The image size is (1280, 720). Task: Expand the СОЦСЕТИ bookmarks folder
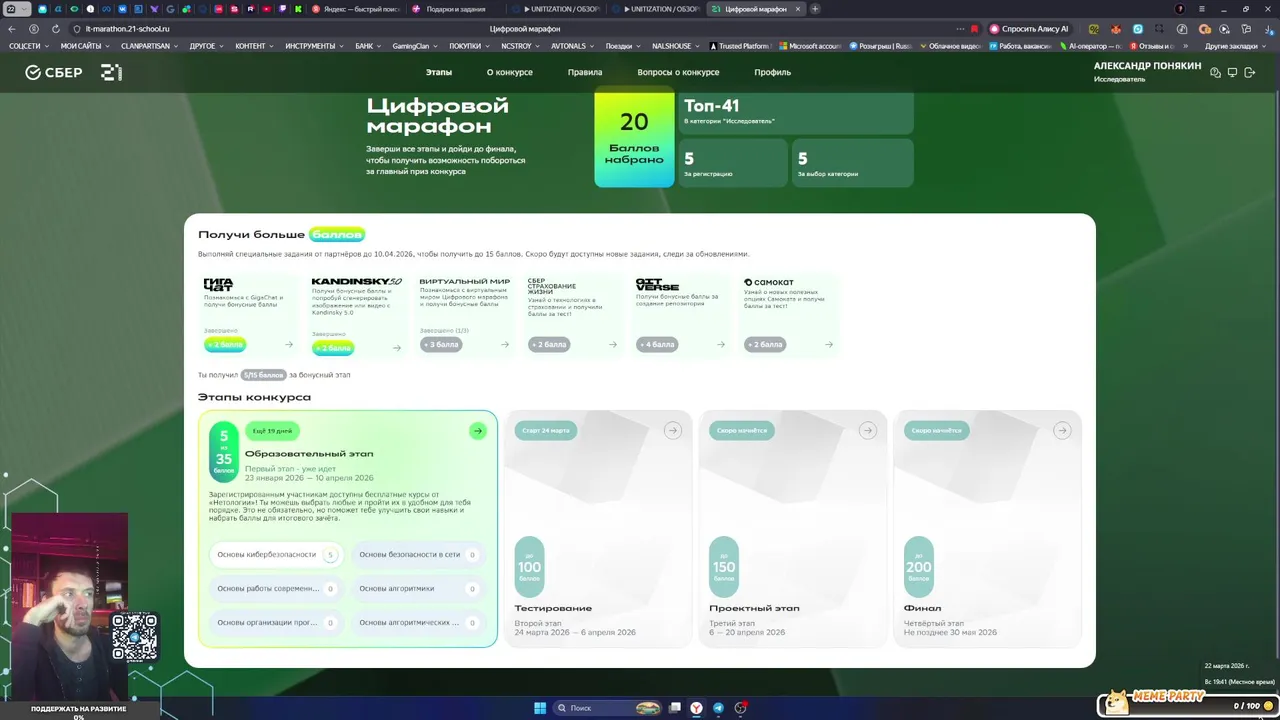click(x=28, y=46)
